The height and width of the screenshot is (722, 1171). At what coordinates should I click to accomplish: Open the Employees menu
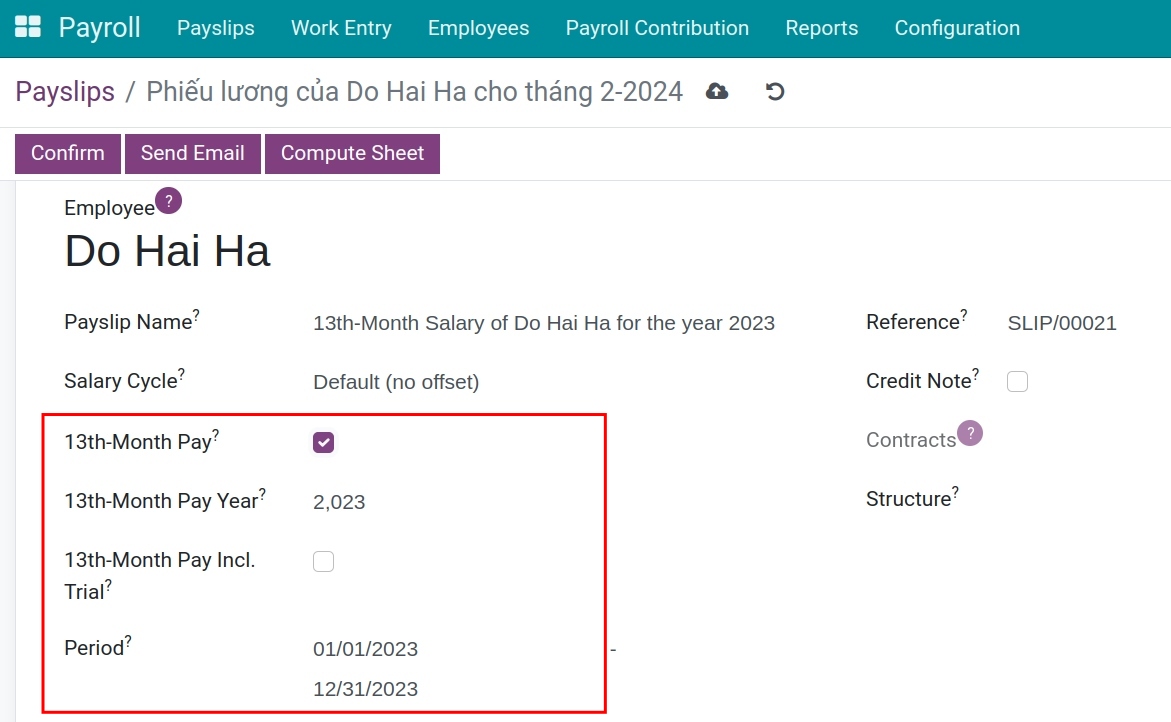(x=478, y=28)
